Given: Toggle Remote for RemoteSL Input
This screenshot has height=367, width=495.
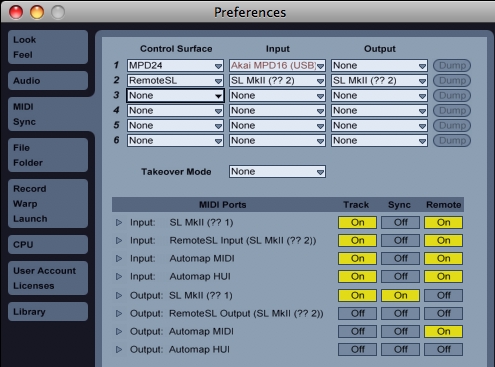Looking at the screenshot, I should point(443,240).
